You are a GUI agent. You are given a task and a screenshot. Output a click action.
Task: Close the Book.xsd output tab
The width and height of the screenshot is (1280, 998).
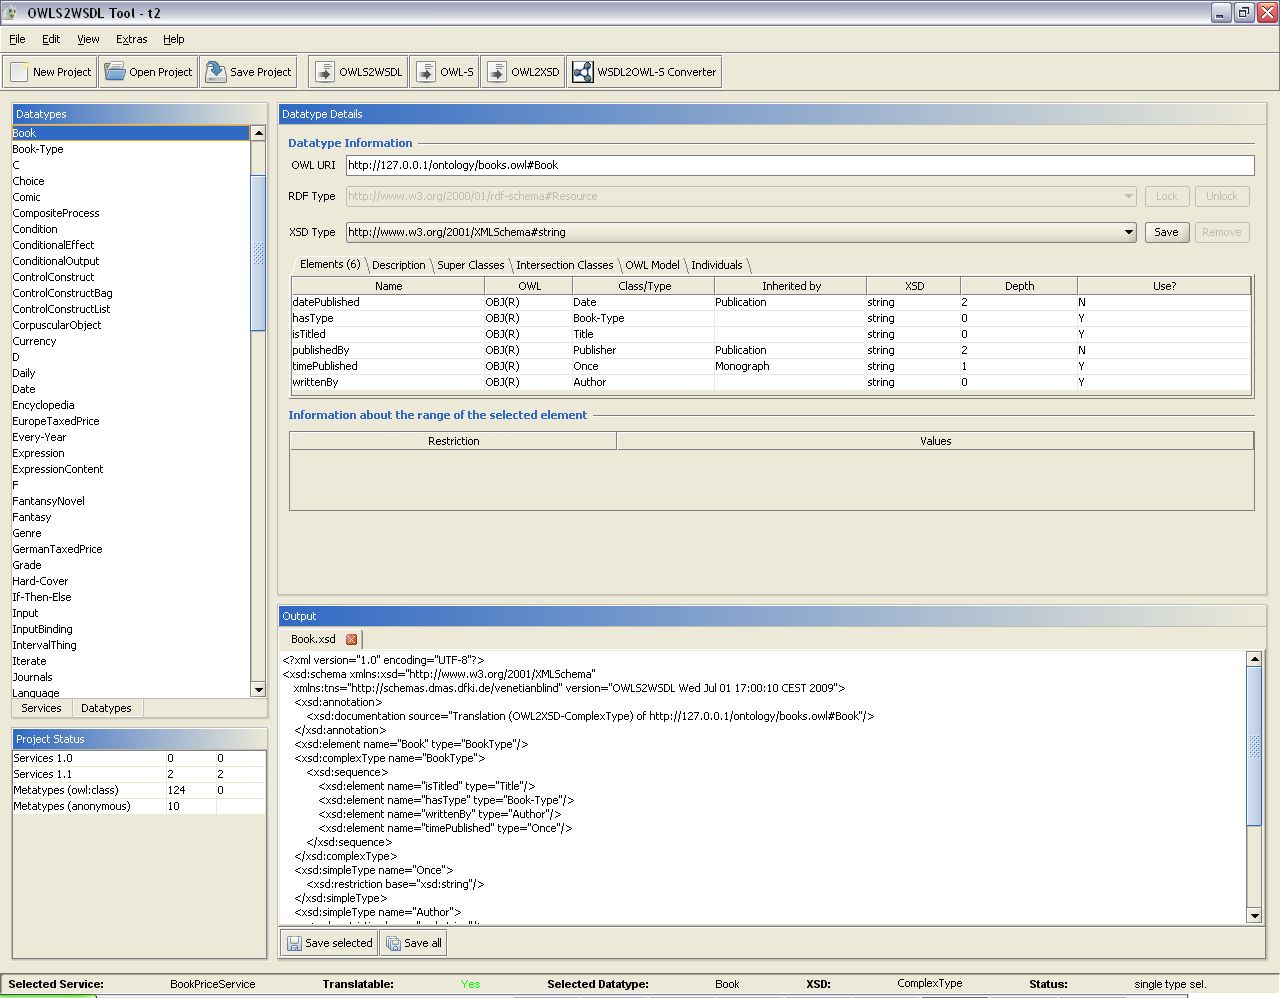coord(351,639)
